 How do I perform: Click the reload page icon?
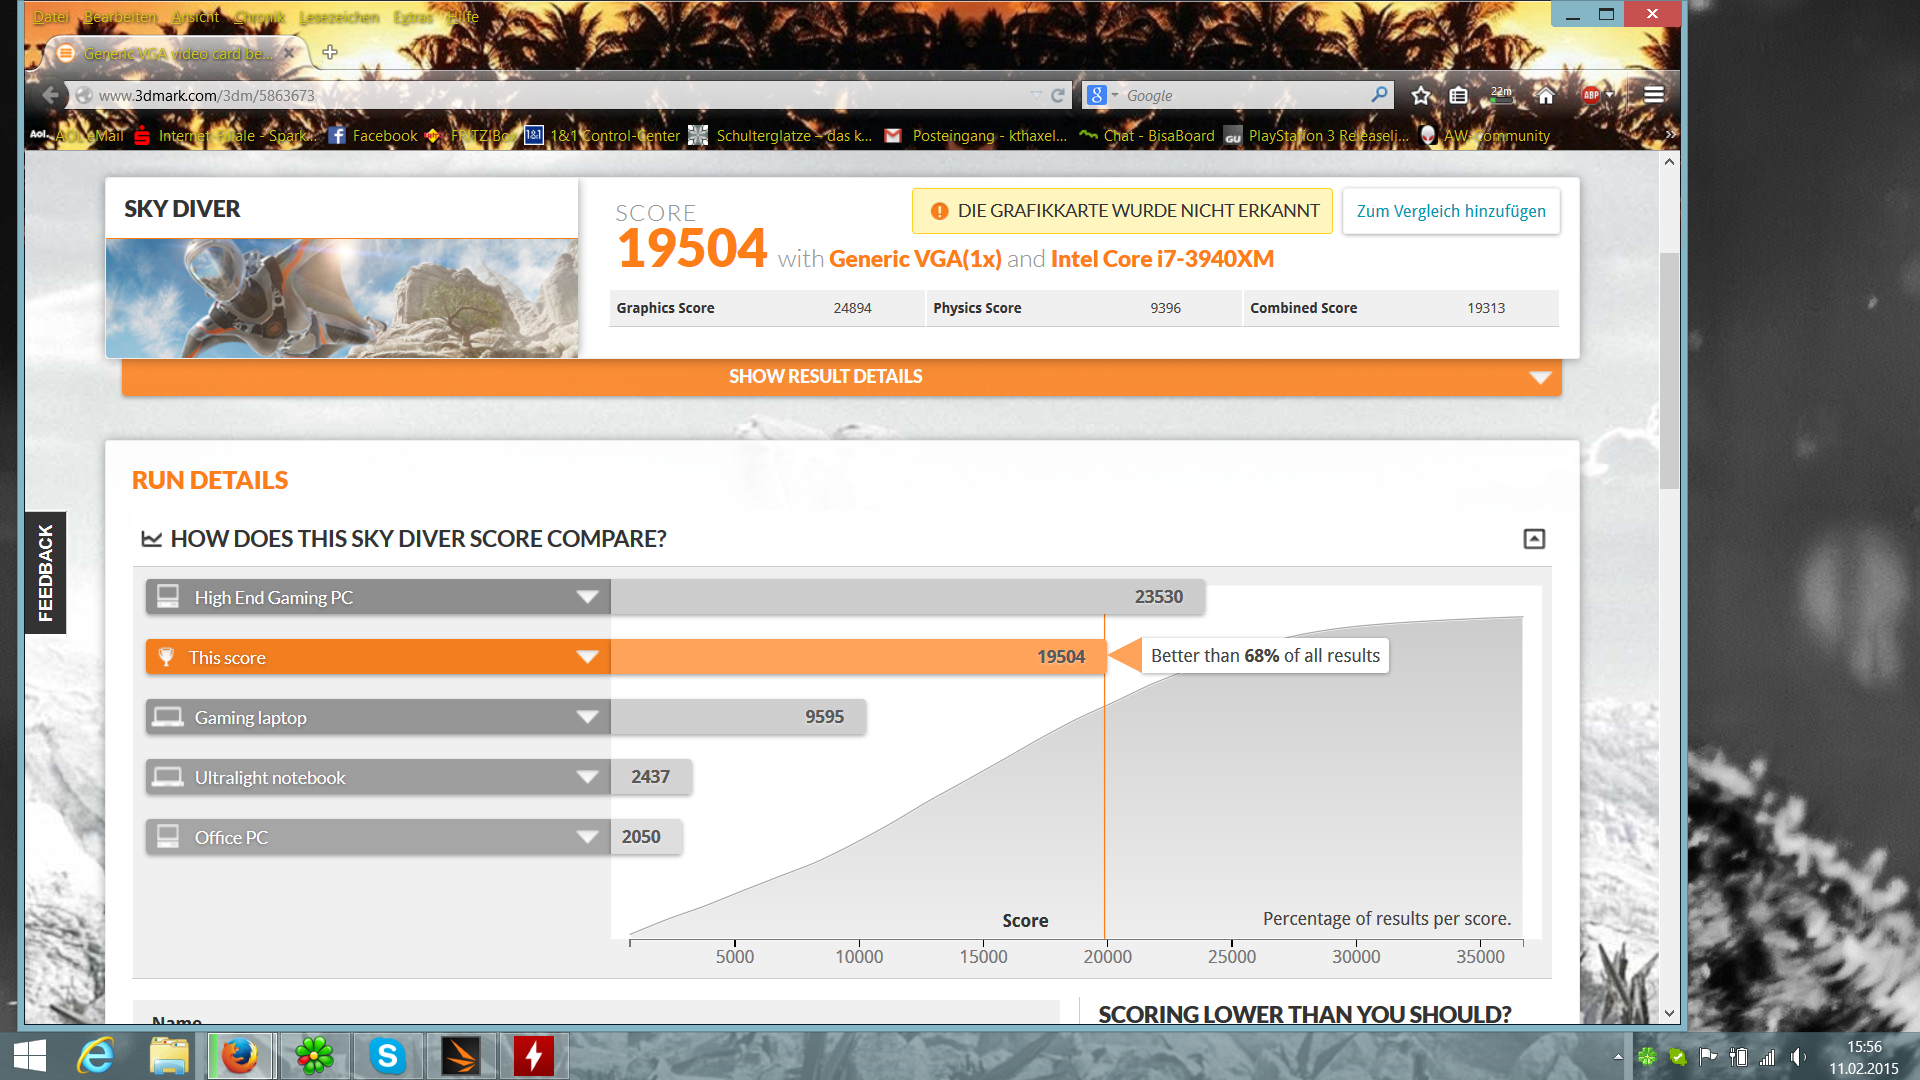[1058, 95]
